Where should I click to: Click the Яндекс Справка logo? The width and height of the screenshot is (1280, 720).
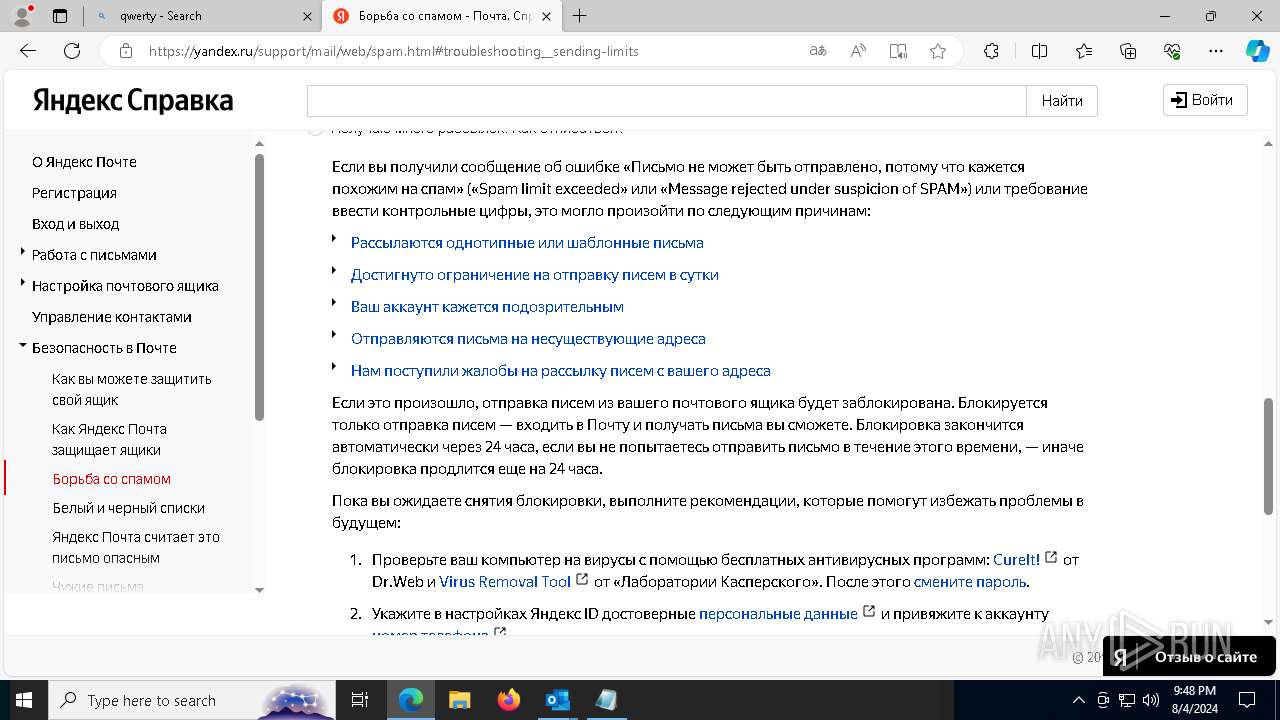(133, 100)
